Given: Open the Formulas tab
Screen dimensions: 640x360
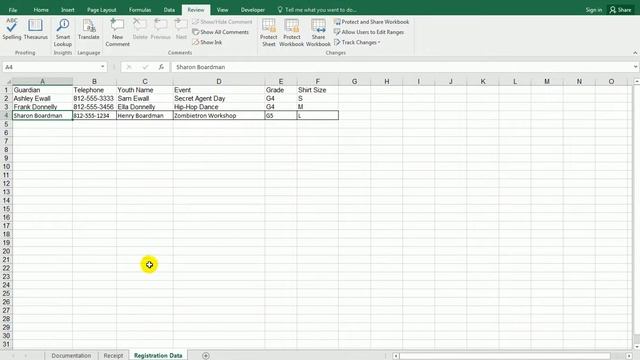Looking at the screenshot, I should click(140, 10).
